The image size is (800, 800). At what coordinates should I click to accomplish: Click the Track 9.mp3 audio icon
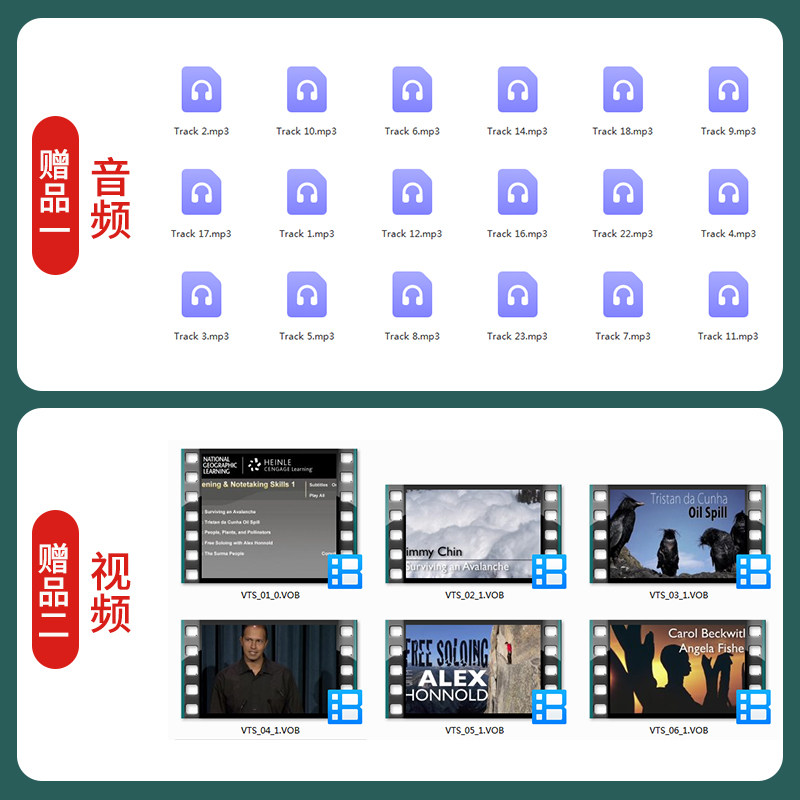(x=729, y=89)
